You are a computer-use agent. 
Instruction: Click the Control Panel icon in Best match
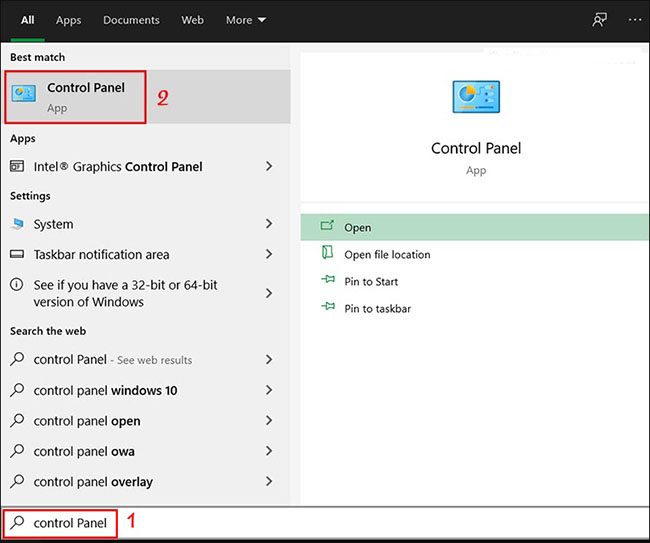point(24,93)
